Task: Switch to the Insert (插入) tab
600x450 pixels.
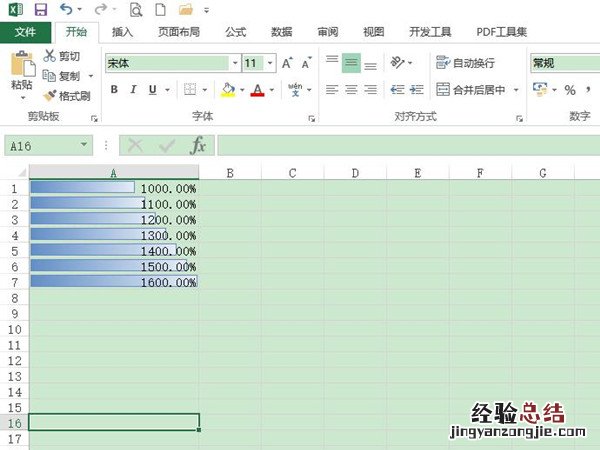Action: click(x=123, y=32)
